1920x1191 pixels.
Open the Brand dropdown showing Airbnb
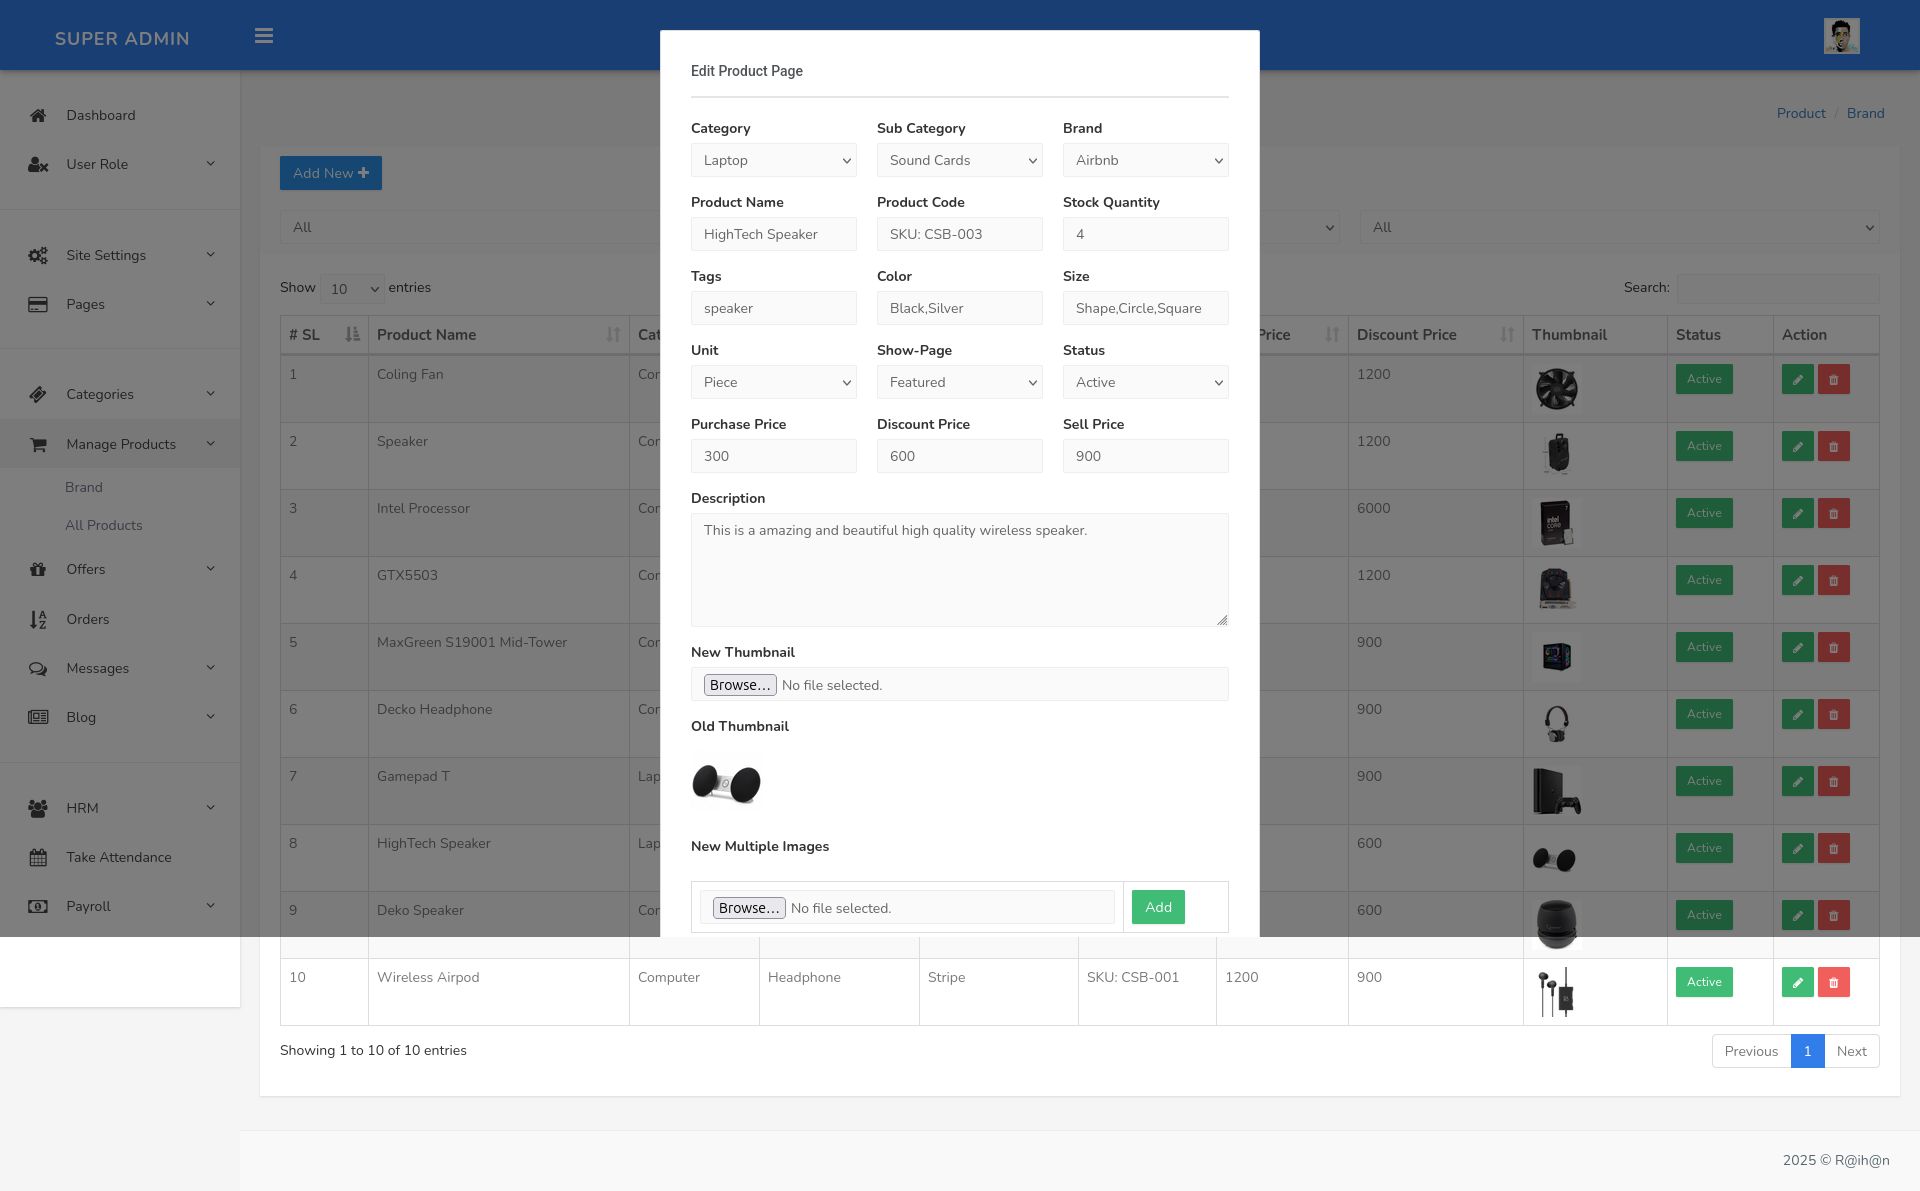point(1145,161)
